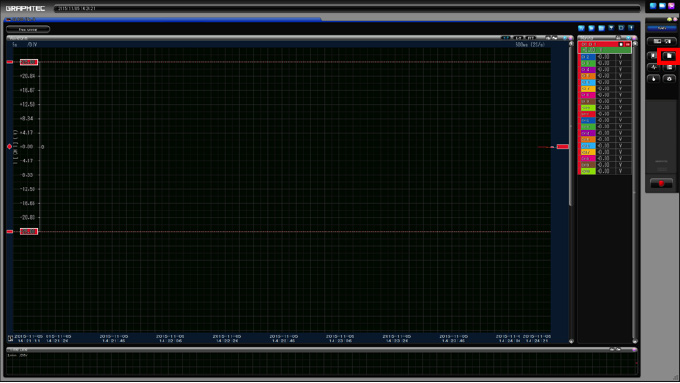Click the blue button atop side panel
680x383 pixels.
pyautogui.click(x=661, y=28)
